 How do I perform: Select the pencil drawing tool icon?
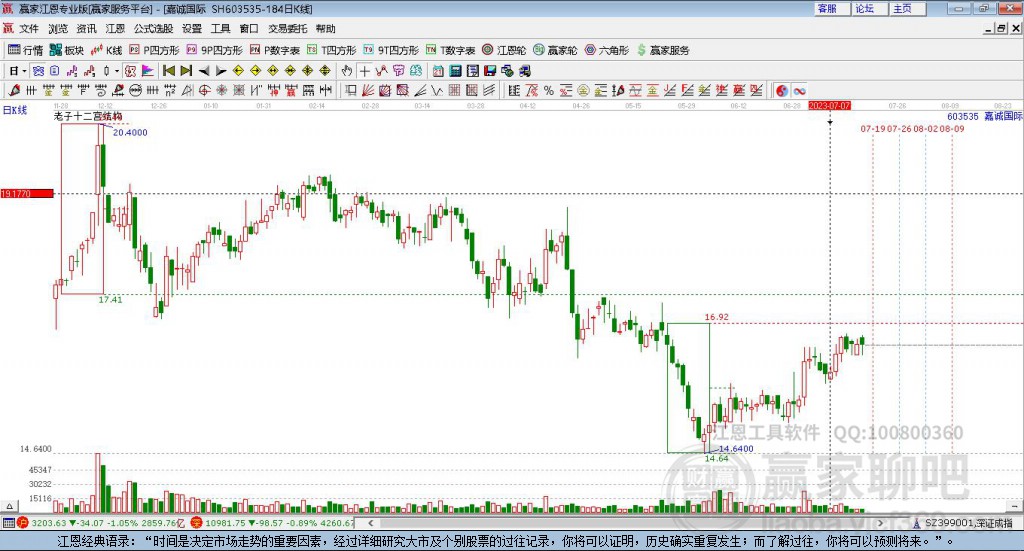14,91
